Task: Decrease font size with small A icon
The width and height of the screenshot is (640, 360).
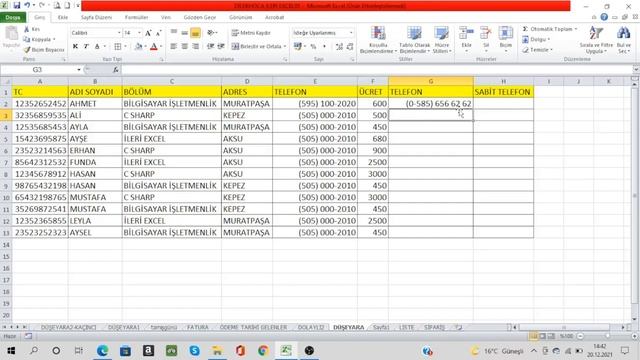Action: (158, 33)
